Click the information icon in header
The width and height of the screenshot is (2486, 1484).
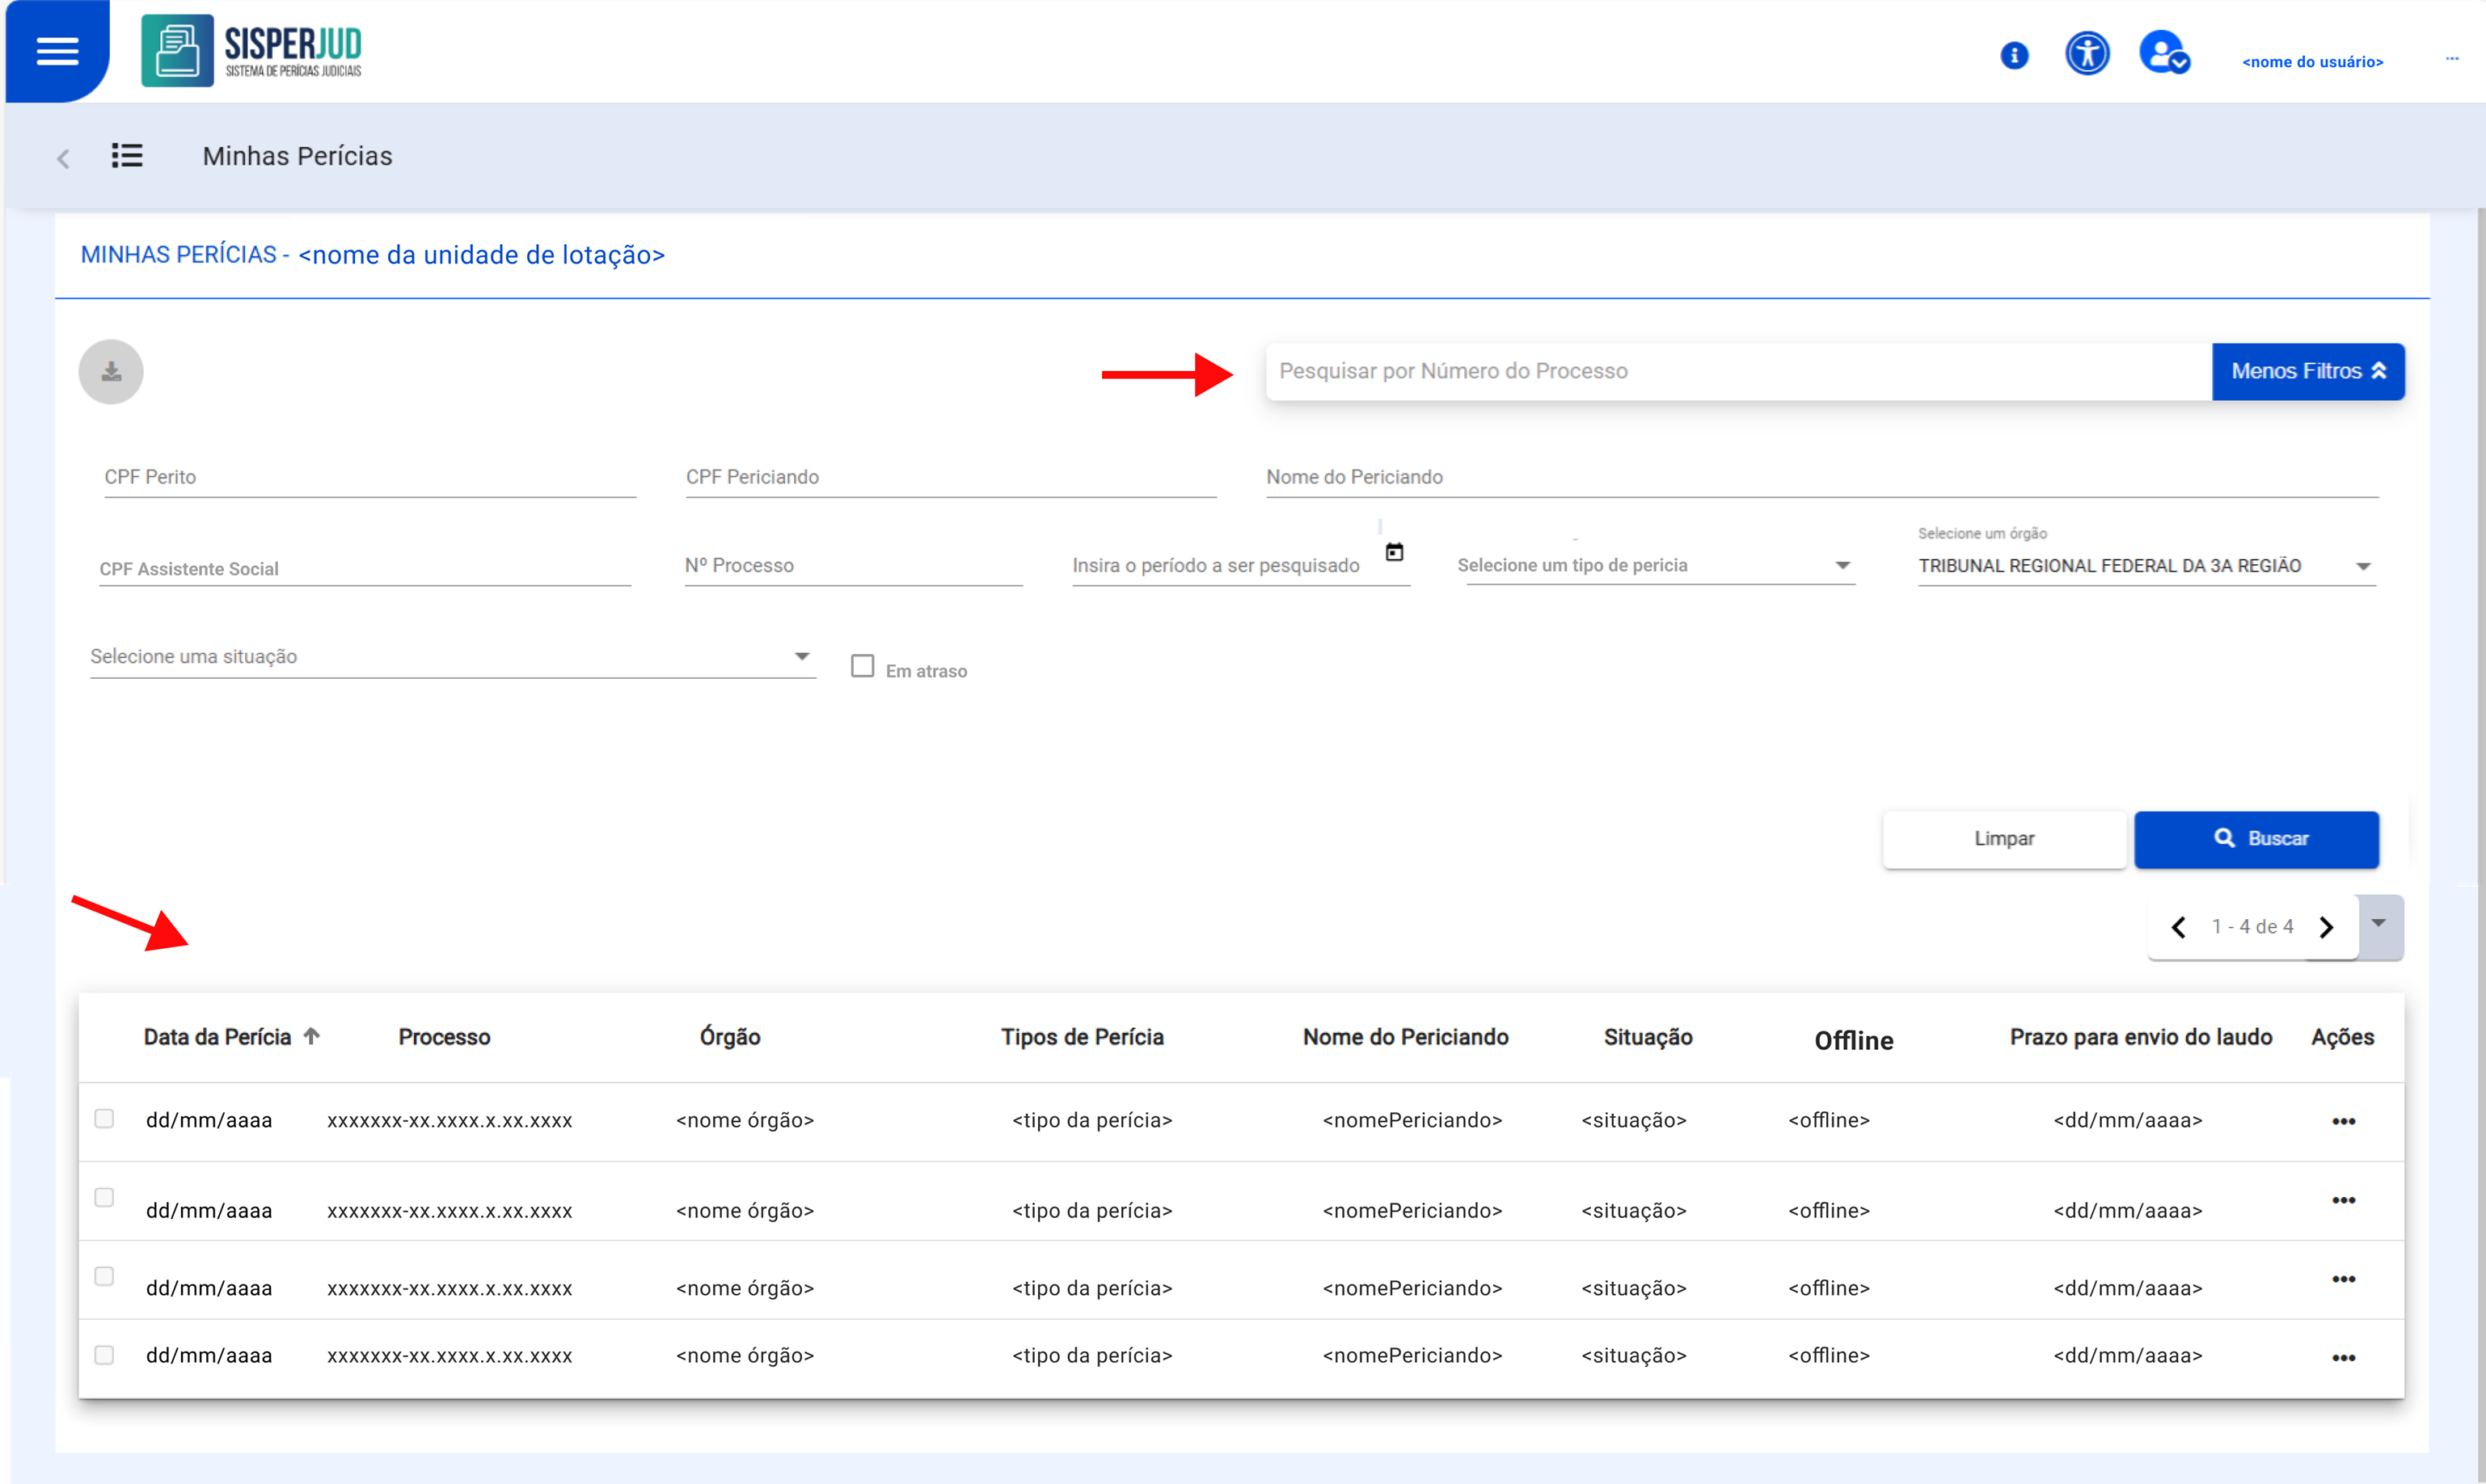click(x=2013, y=56)
